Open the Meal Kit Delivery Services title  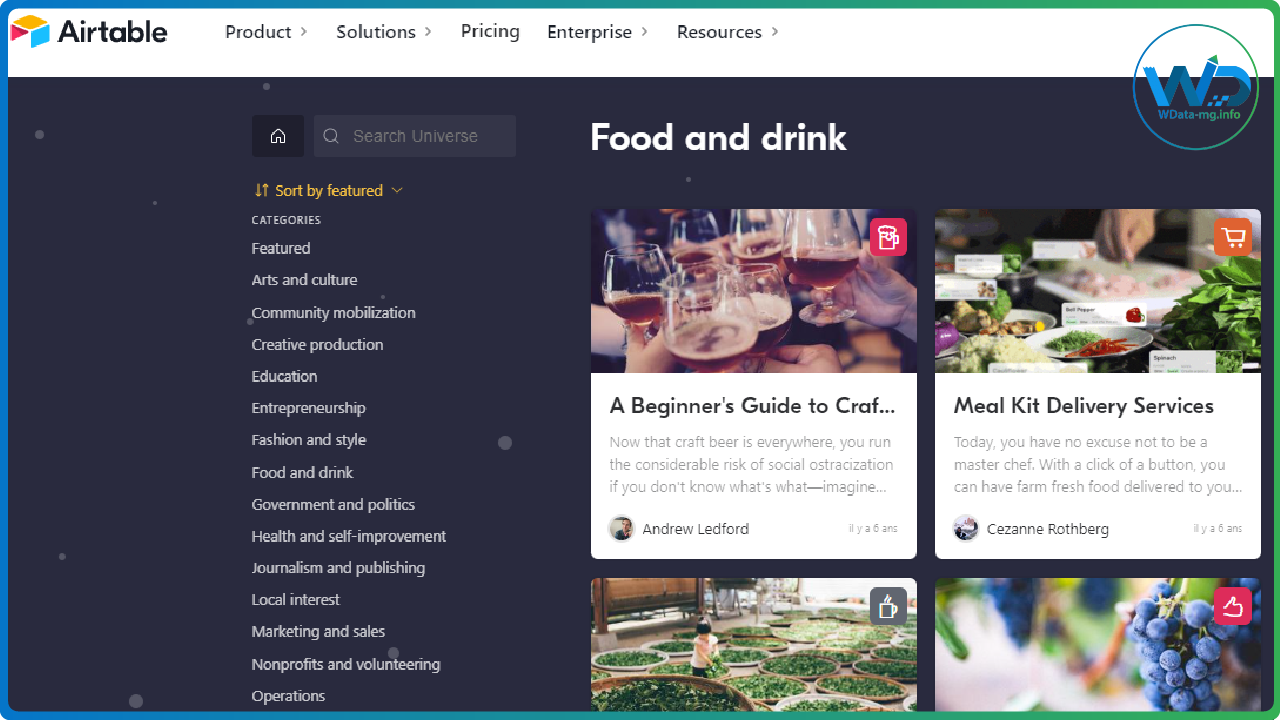1083,405
